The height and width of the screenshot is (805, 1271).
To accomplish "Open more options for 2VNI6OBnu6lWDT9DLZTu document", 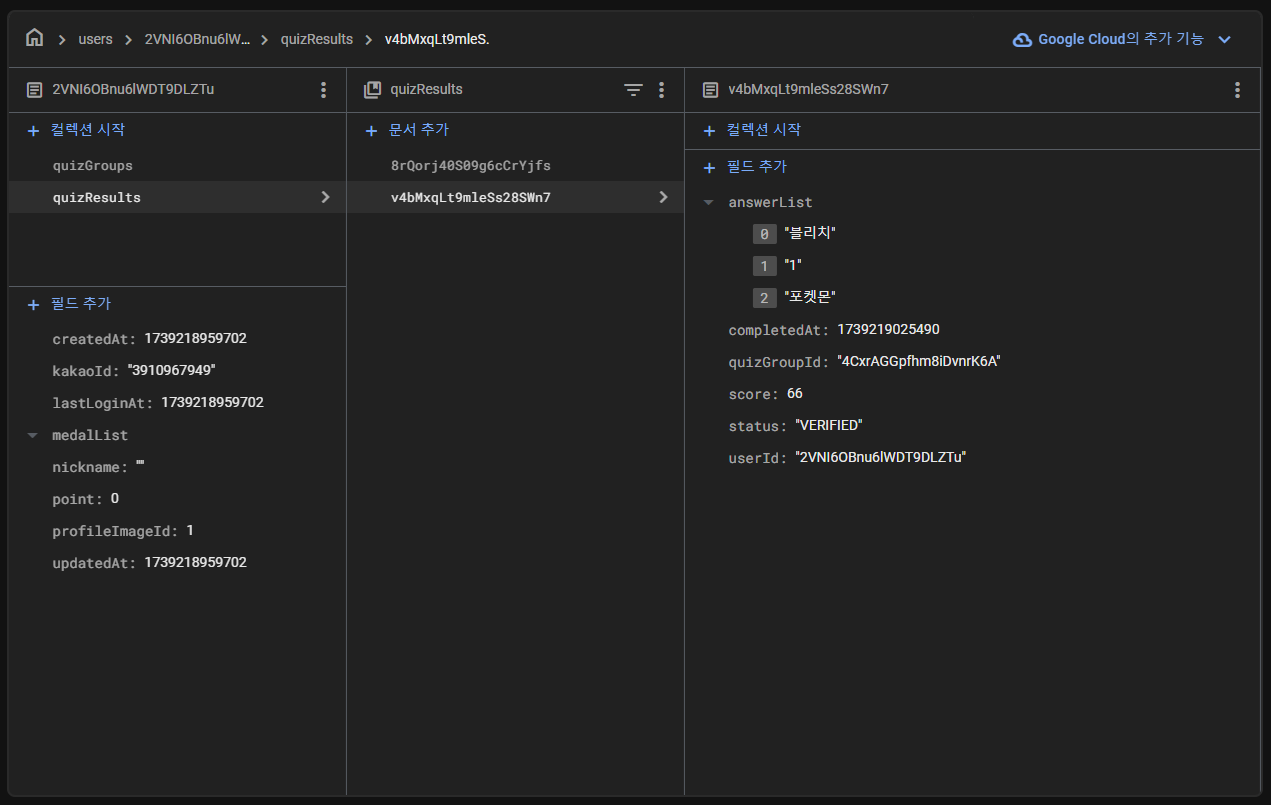I will [323, 90].
